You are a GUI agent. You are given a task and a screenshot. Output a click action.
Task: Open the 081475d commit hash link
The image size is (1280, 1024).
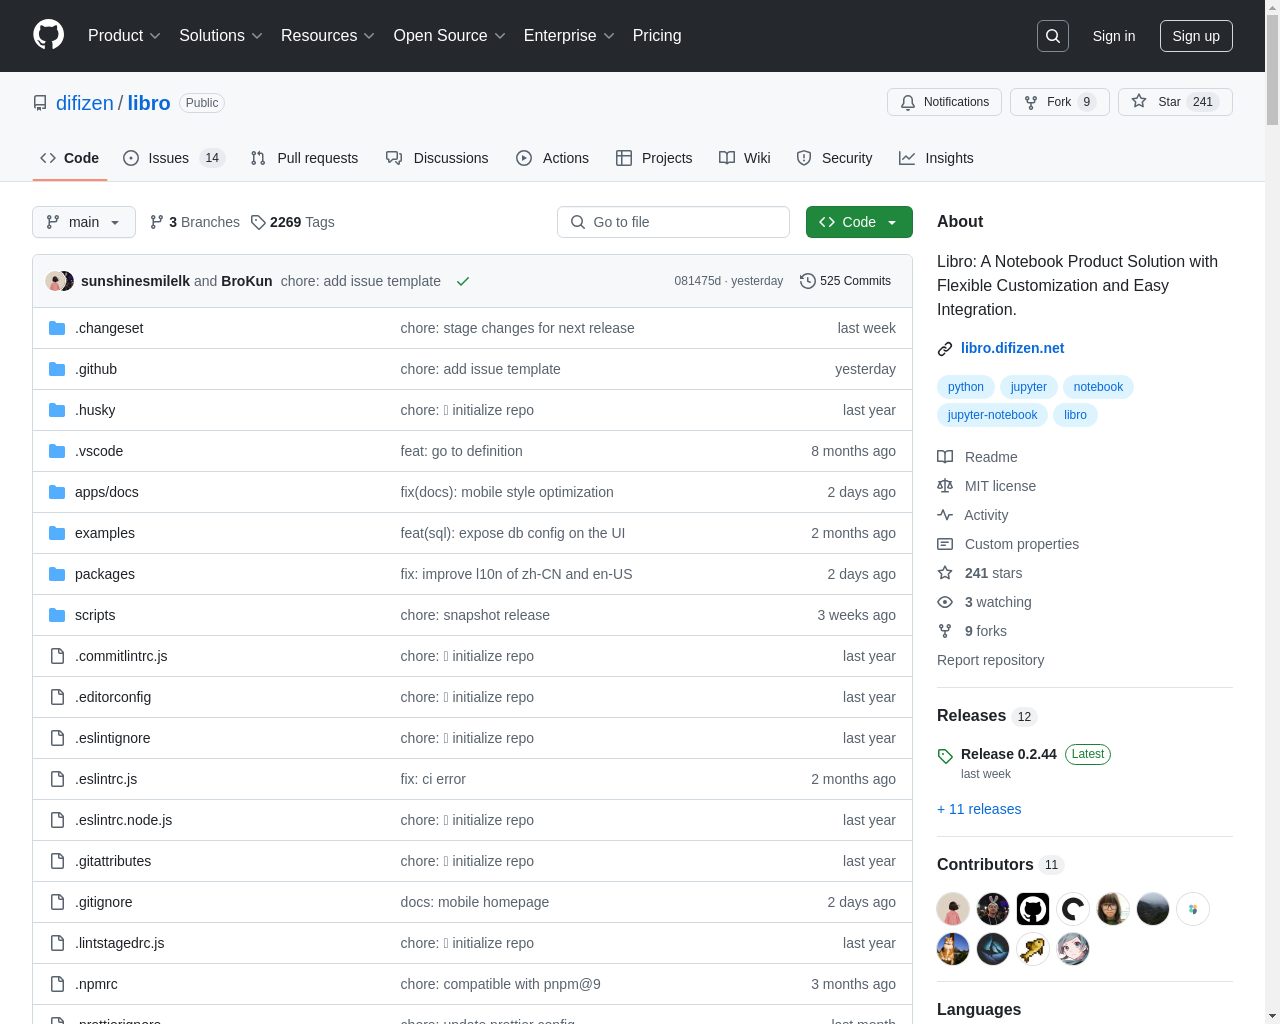coord(697,281)
